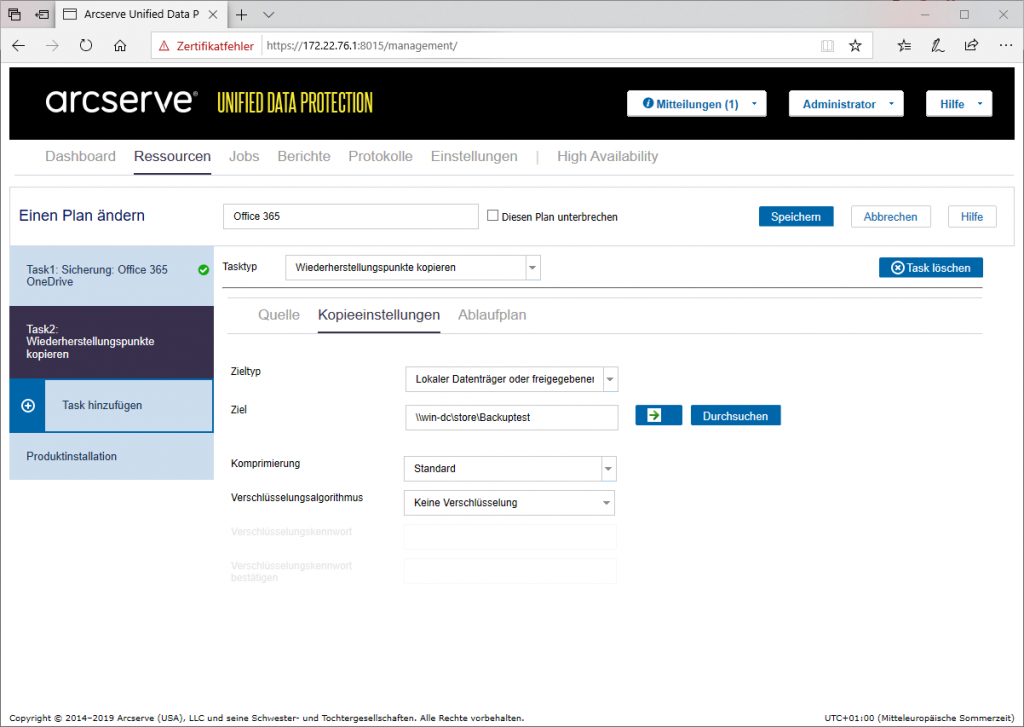Click the Ziel path input field
1024x727 pixels.
click(511, 417)
